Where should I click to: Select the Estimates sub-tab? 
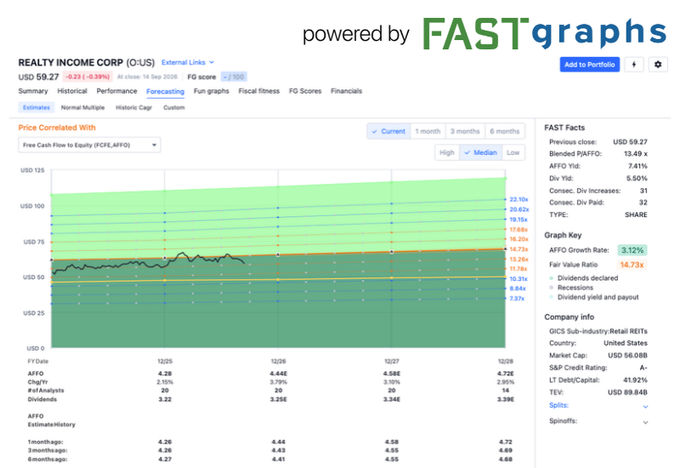coord(36,108)
